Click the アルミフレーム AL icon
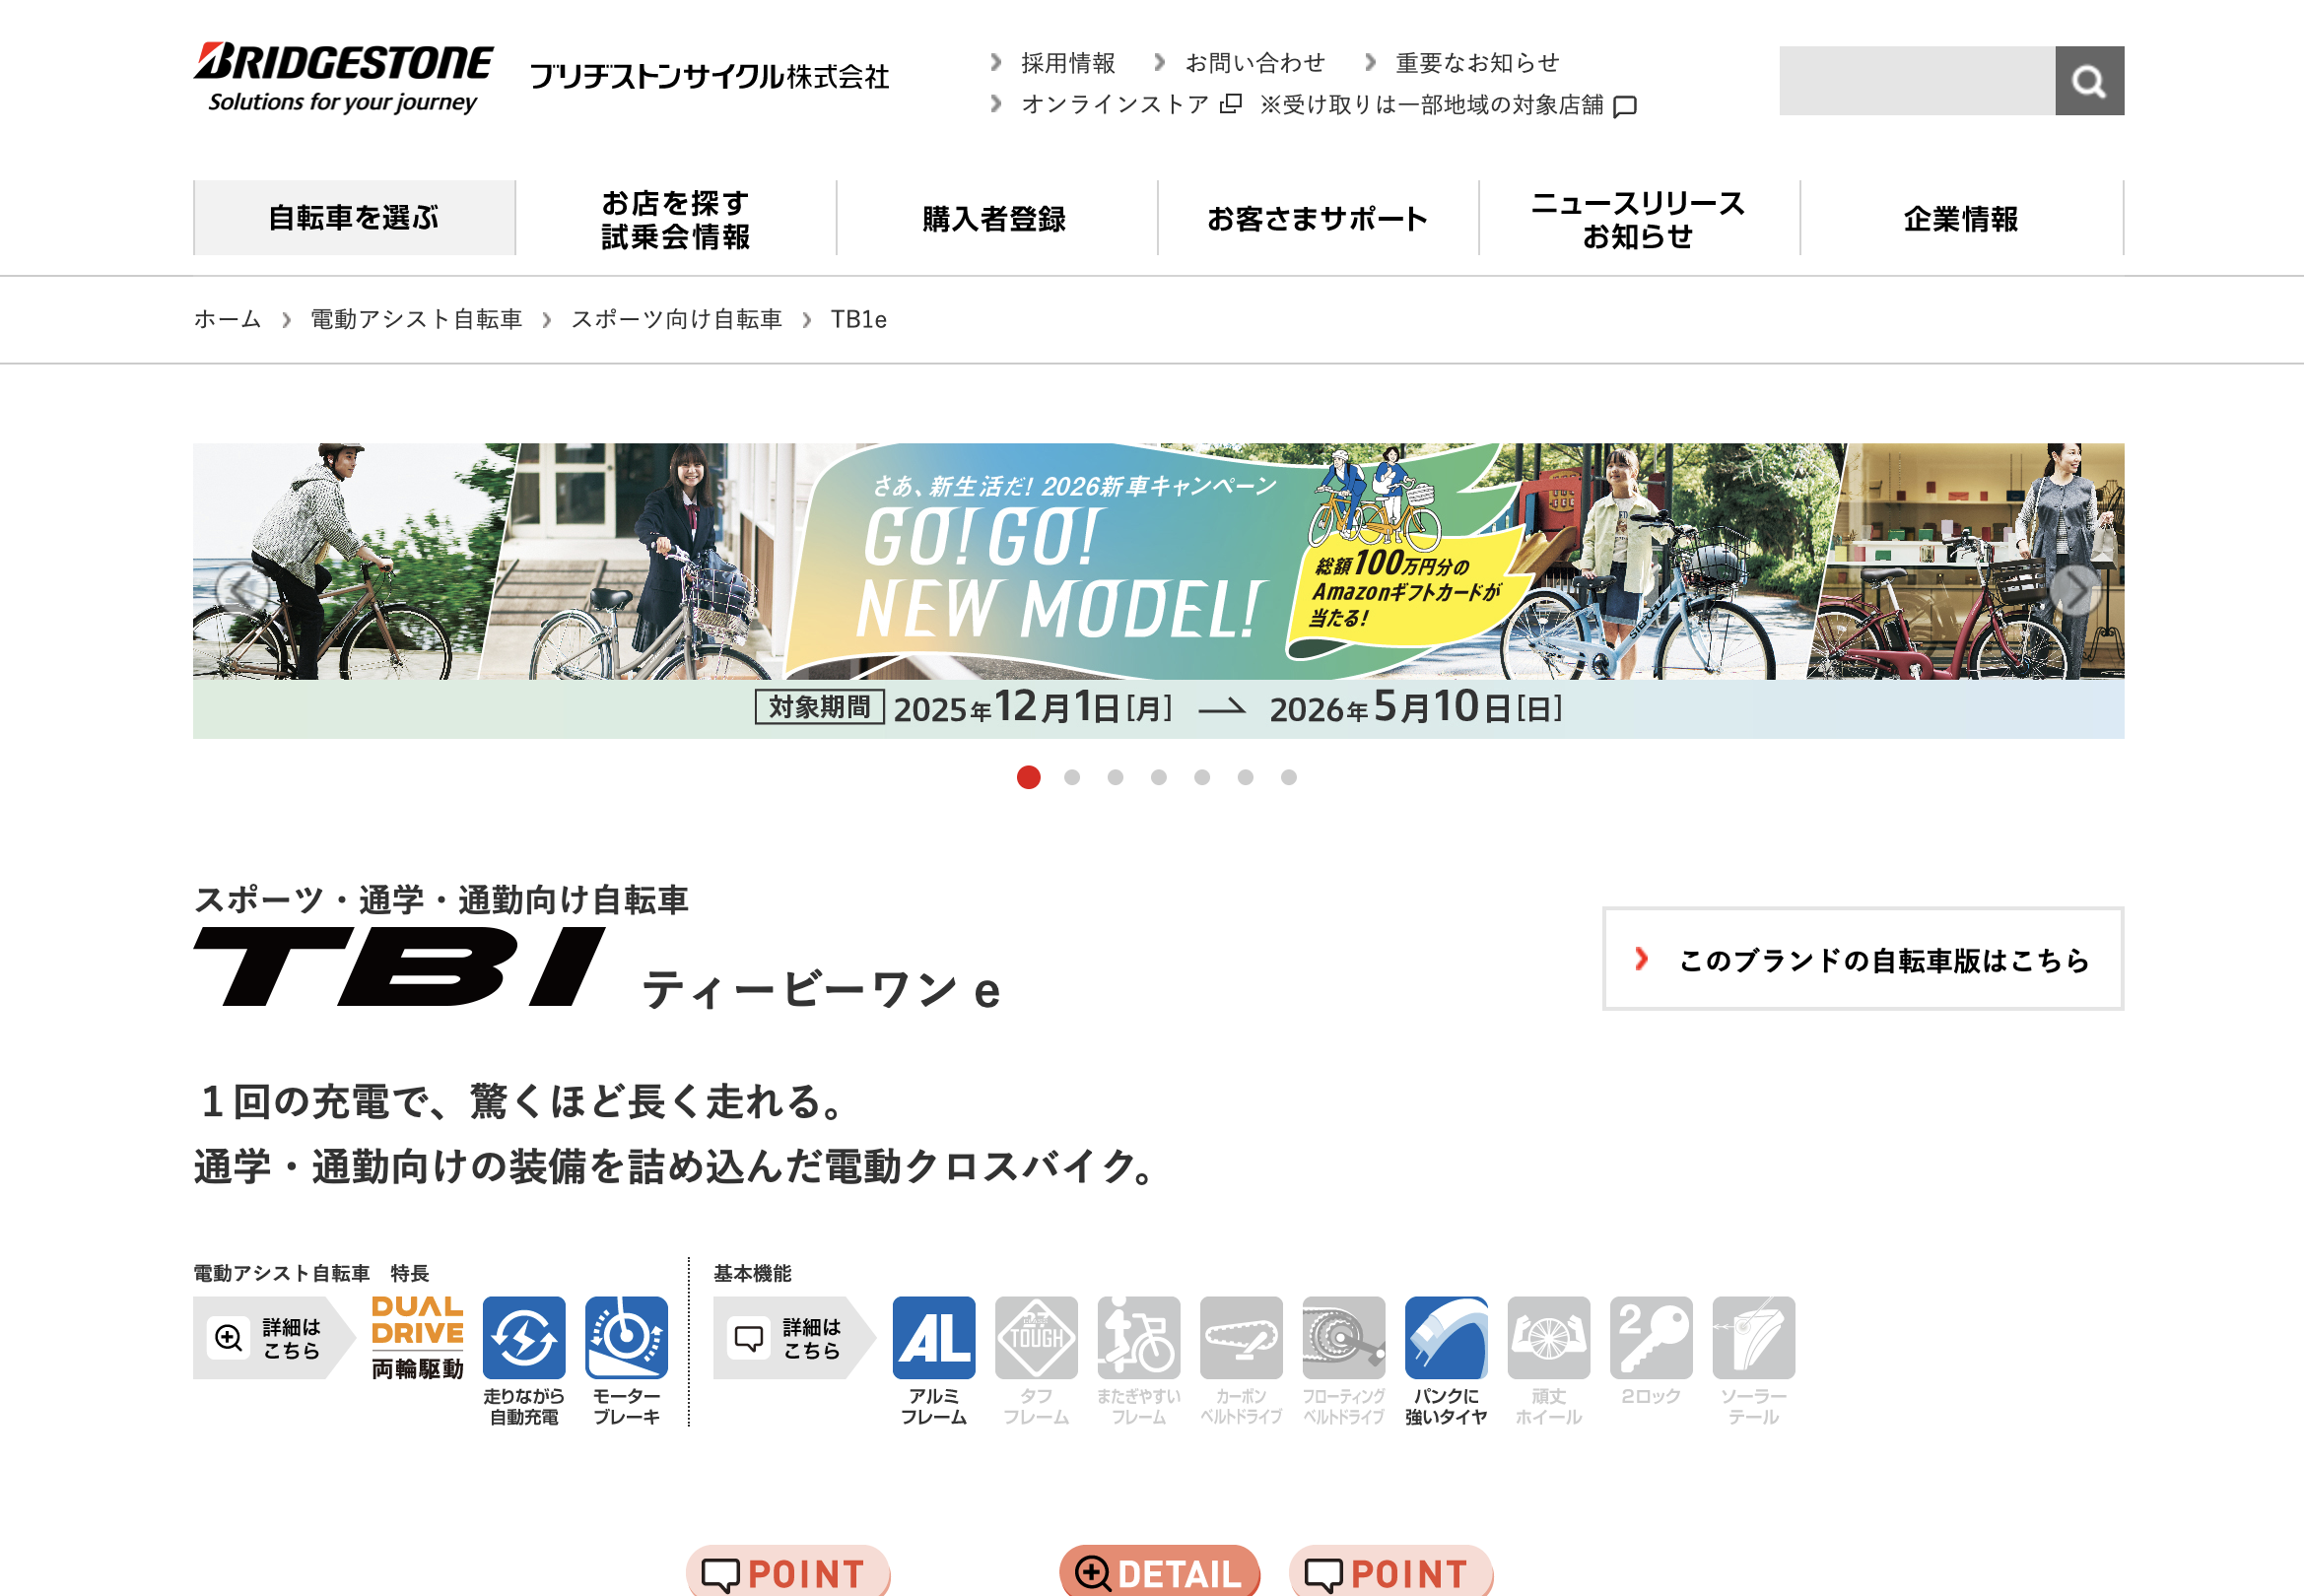The height and width of the screenshot is (1596, 2304). [933, 1337]
